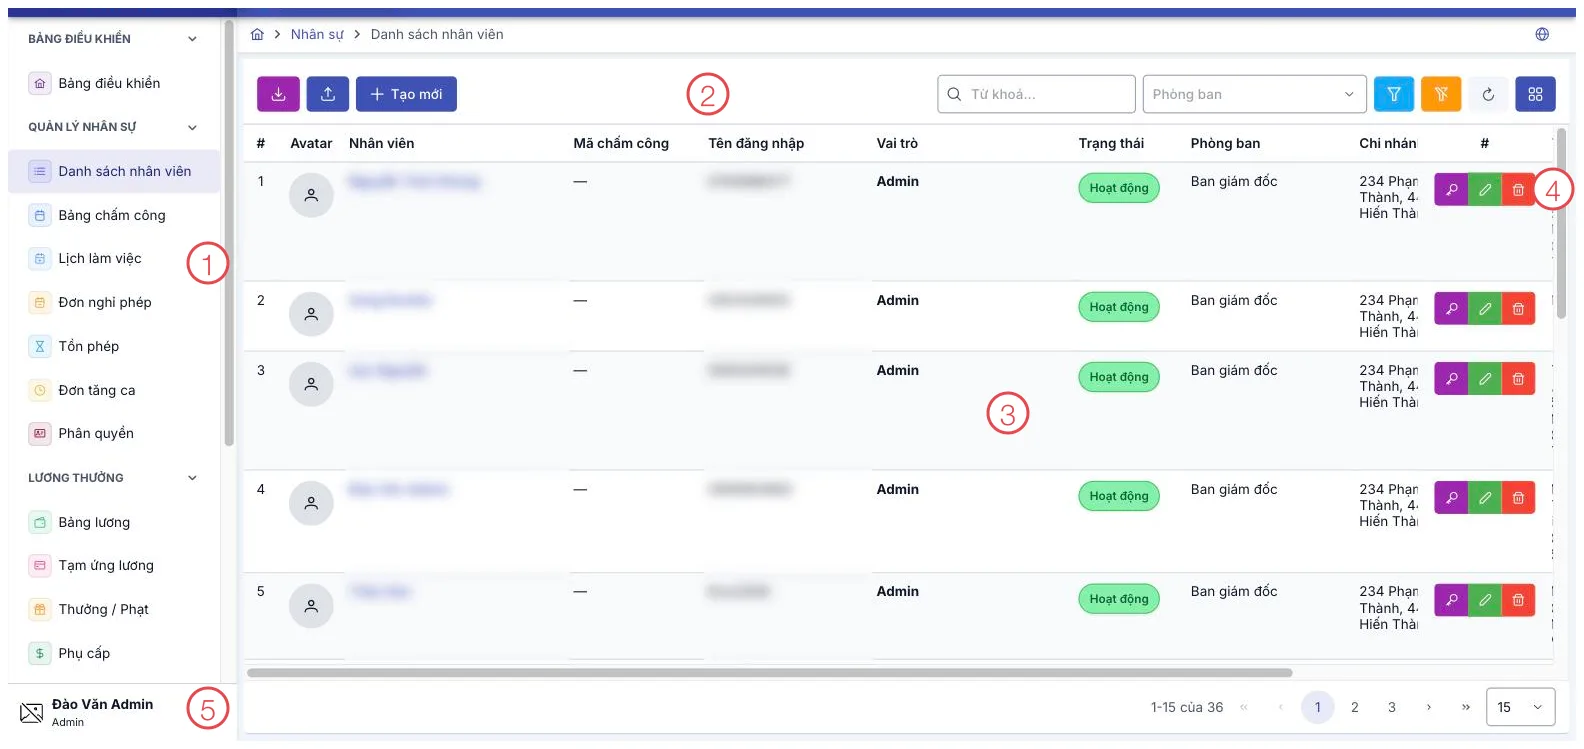Click the upload import button

coord(328,94)
